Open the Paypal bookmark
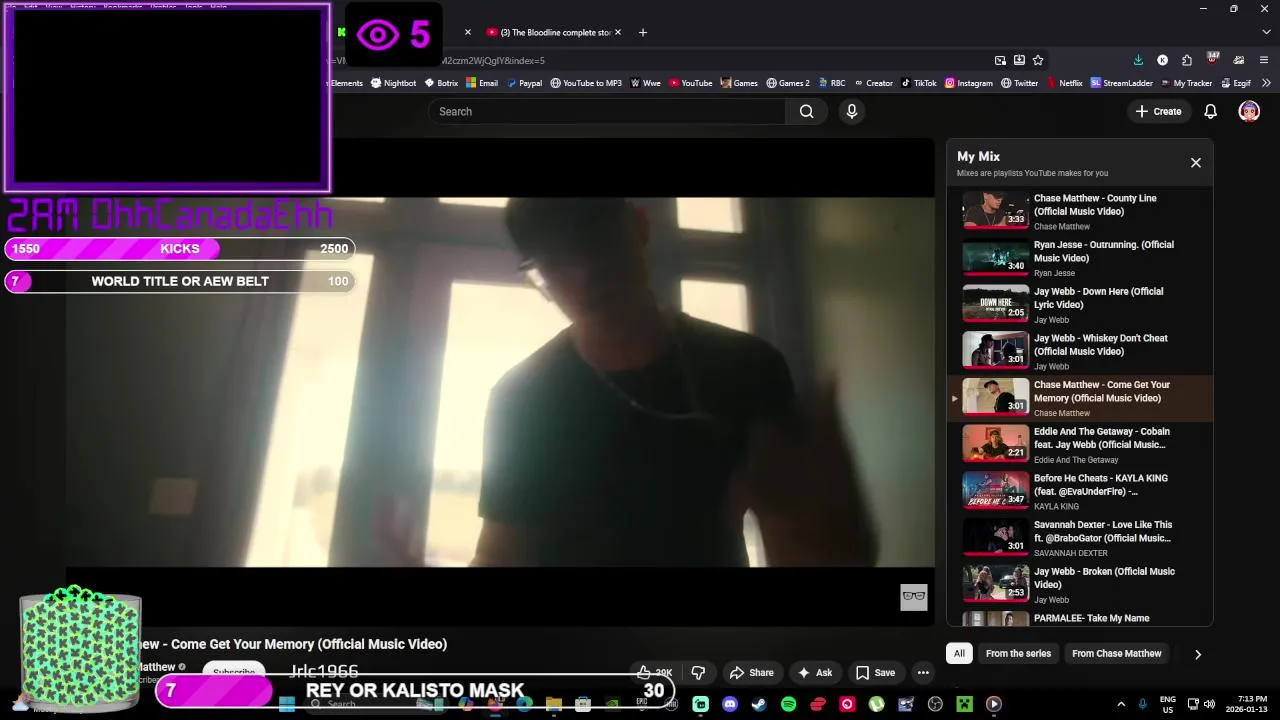The image size is (1280, 720). click(524, 83)
